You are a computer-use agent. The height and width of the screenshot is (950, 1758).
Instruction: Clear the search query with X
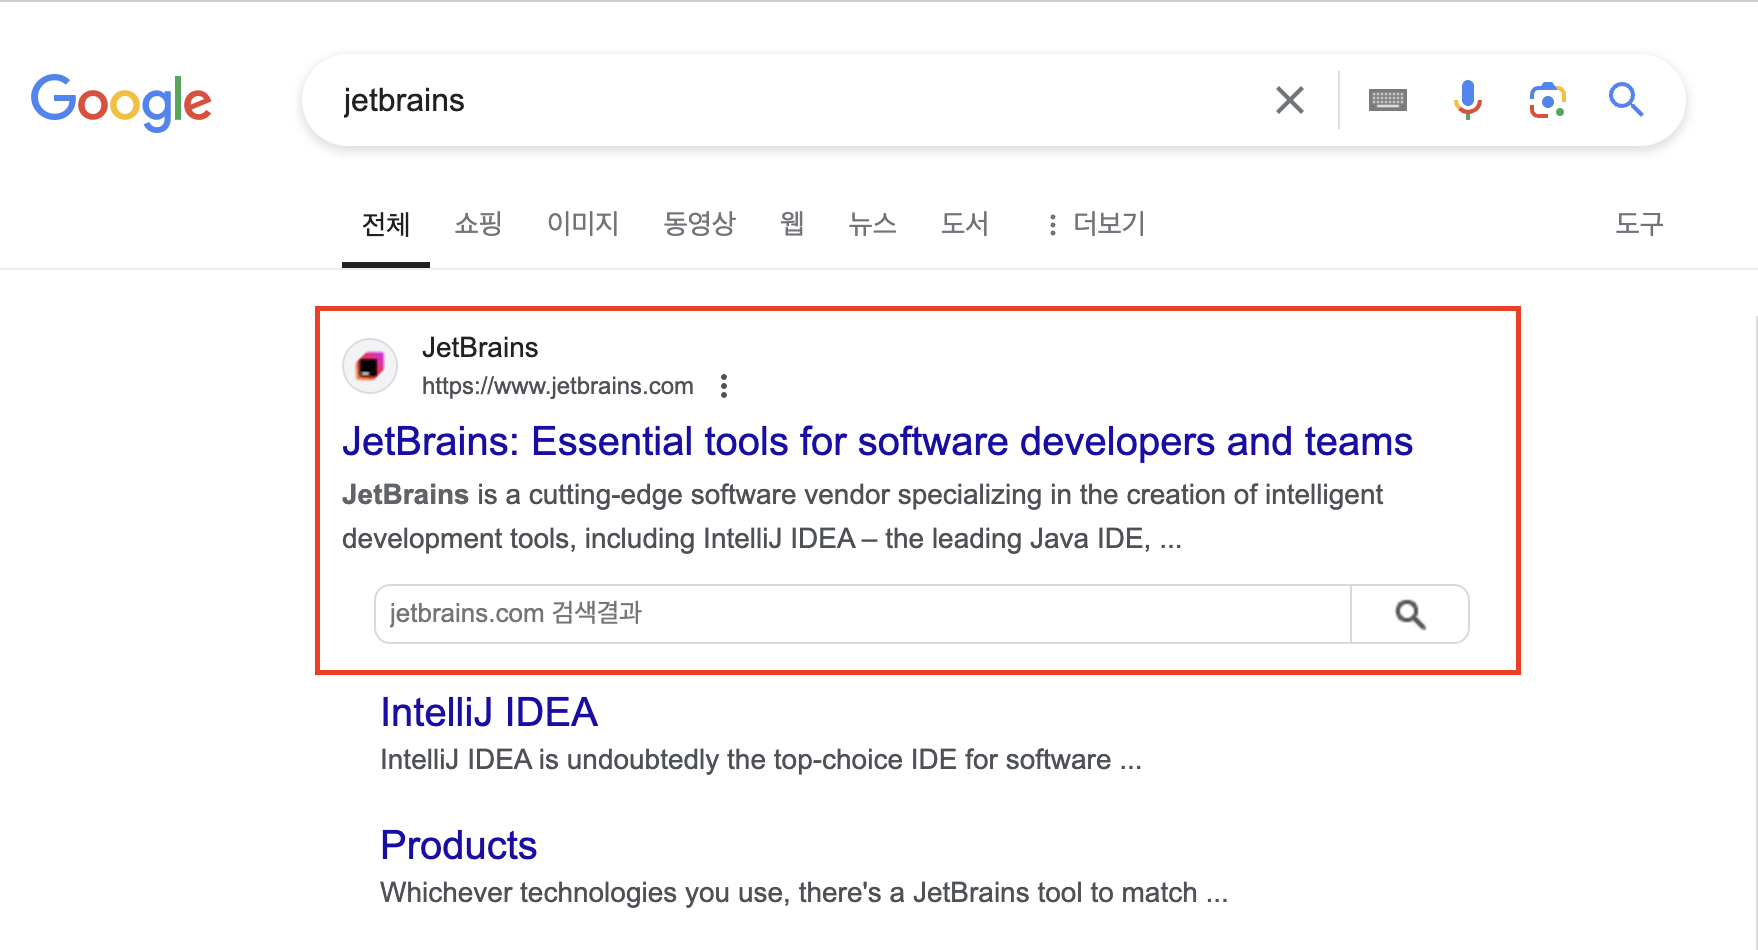point(1290,100)
